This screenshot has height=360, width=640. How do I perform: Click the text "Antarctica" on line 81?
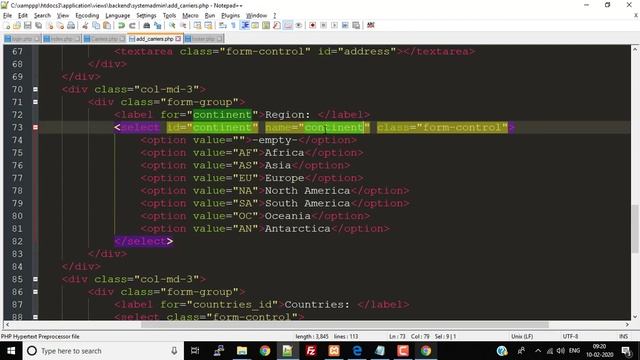click(298, 229)
